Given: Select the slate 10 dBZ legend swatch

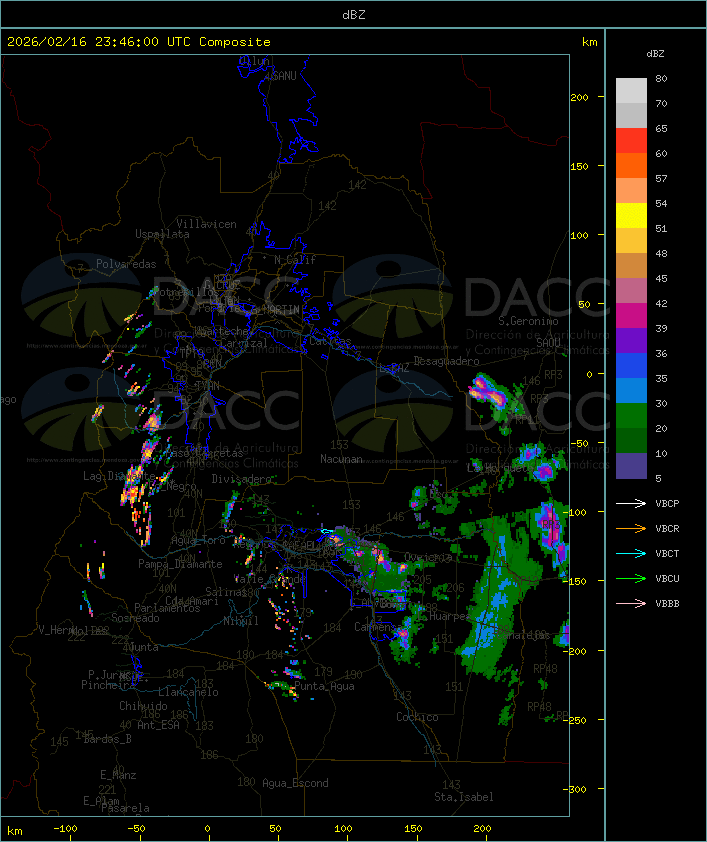Looking at the screenshot, I should pos(631,466).
